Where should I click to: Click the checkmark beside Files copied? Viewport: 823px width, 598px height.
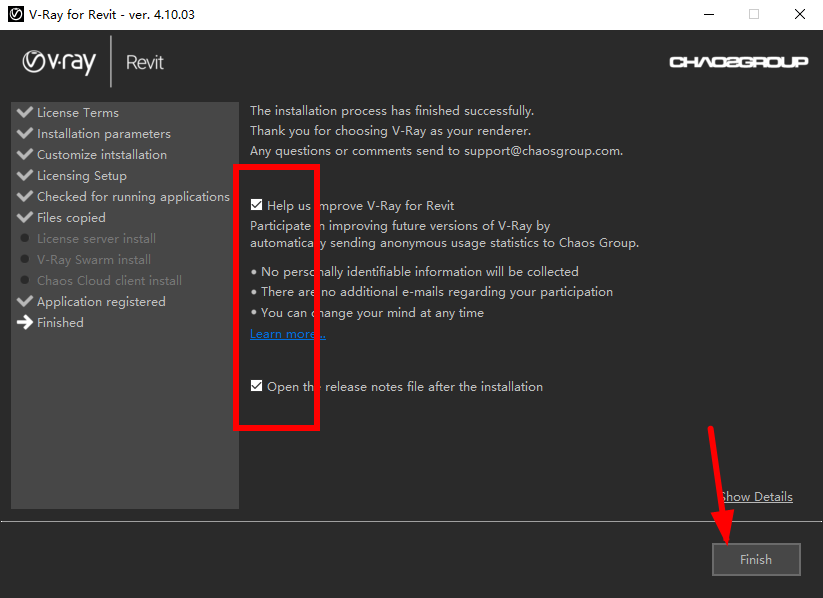[x=25, y=217]
